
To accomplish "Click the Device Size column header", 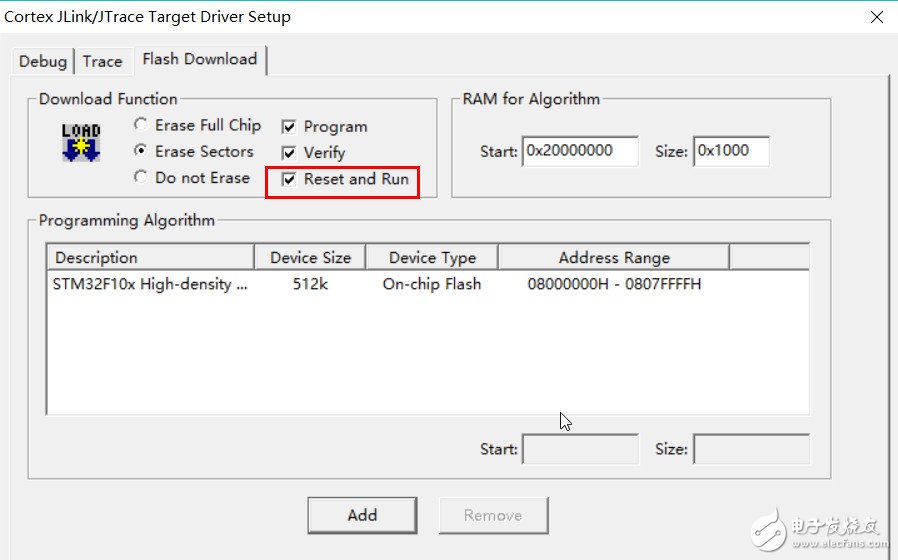I will pos(310,257).
